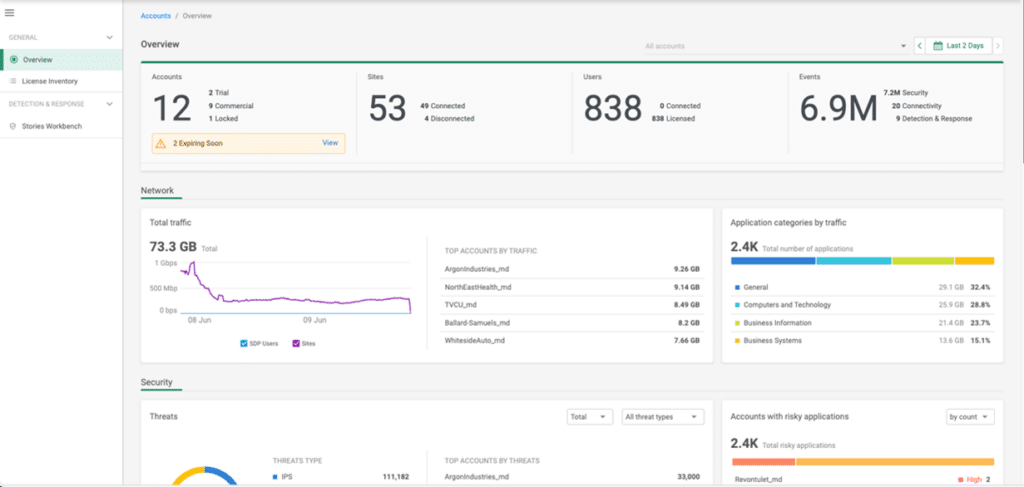The width and height of the screenshot is (1024, 487).
Task: Click the 12 accounts count
Action: [172, 108]
